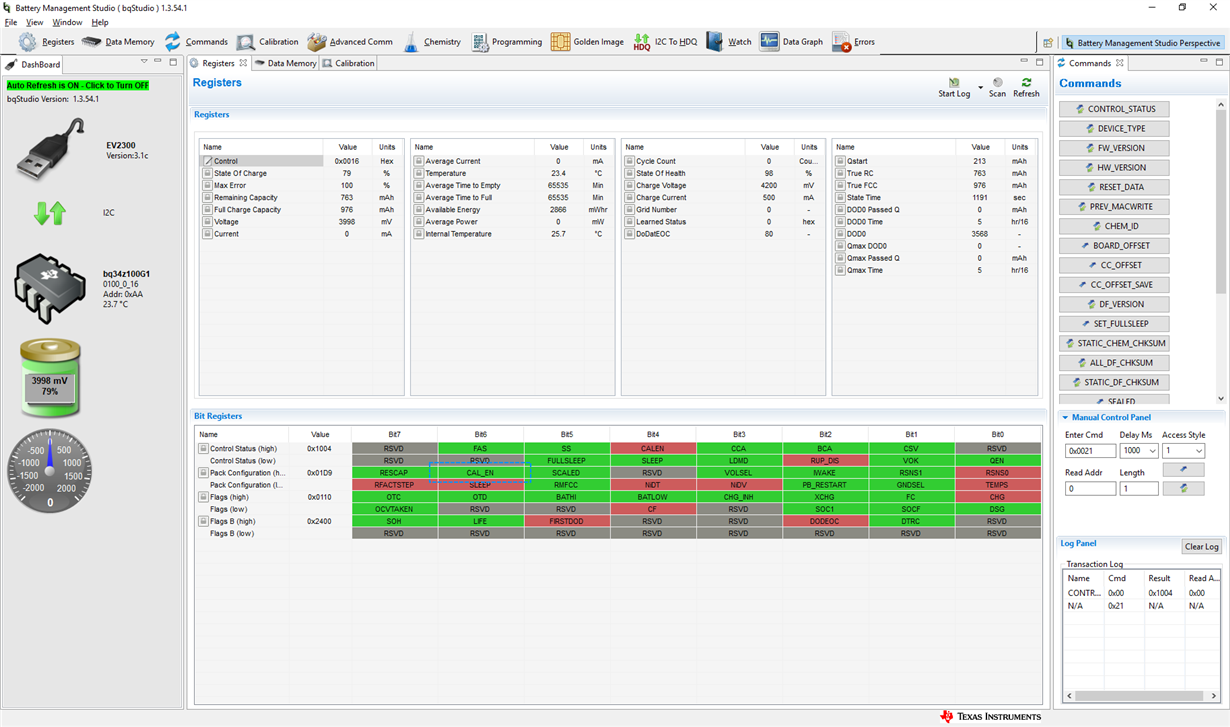Turn off Auto Refresh green banner
The width and height of the screenshot is (1230, 727).
[78, 86]
